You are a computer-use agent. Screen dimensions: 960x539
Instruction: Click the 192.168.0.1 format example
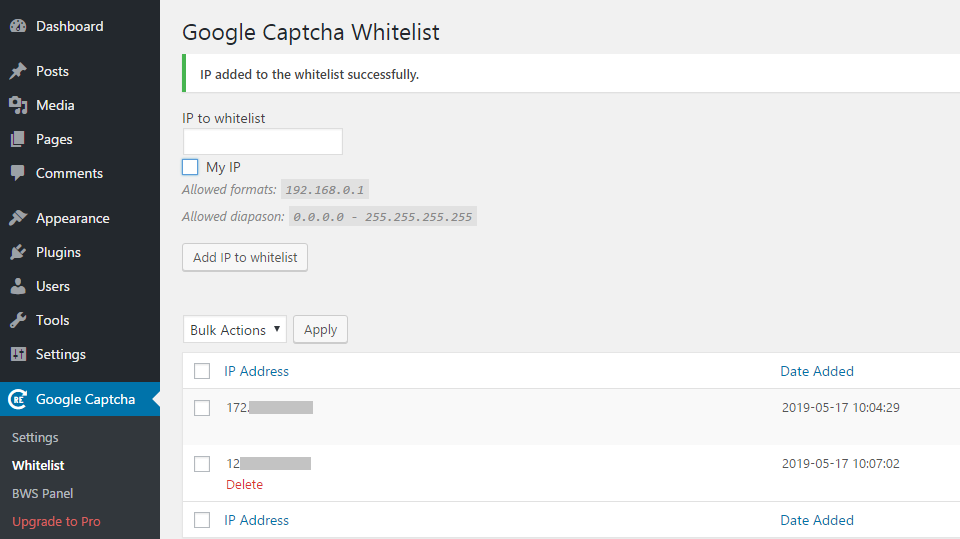coord(324,190)
